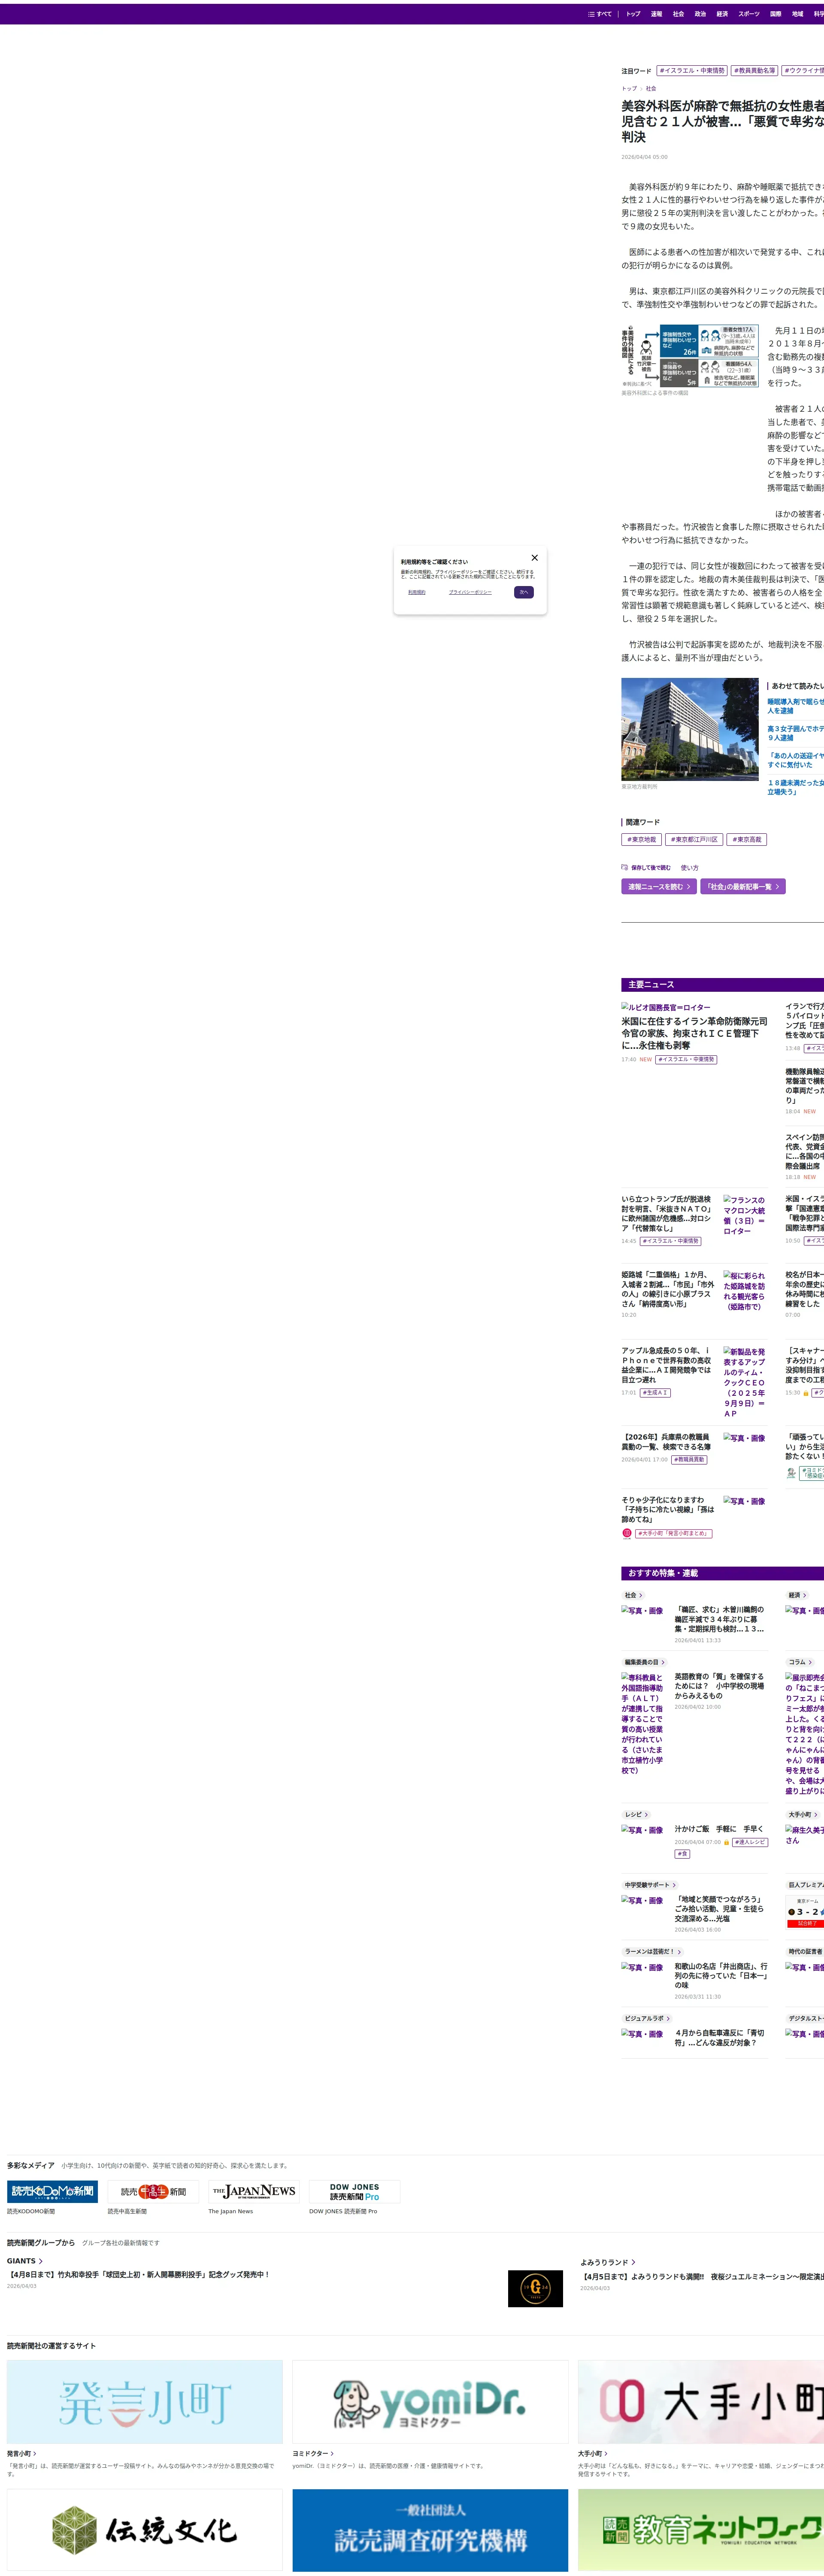Image resolution: width=824 pixels, height=2576 pixels.
Task: Click the #東京高裁 related tag
Action: tap(747, 840)
